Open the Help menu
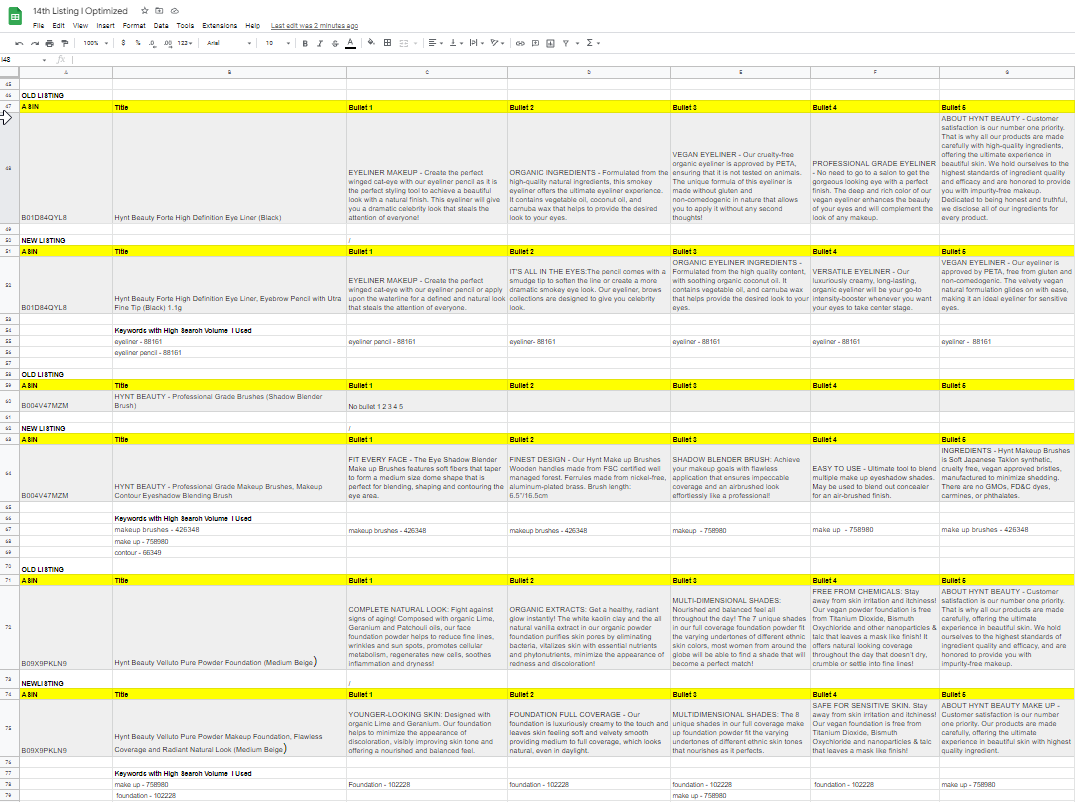The width and height of the screenshot is (1075, 802). (x=252, y=25)
